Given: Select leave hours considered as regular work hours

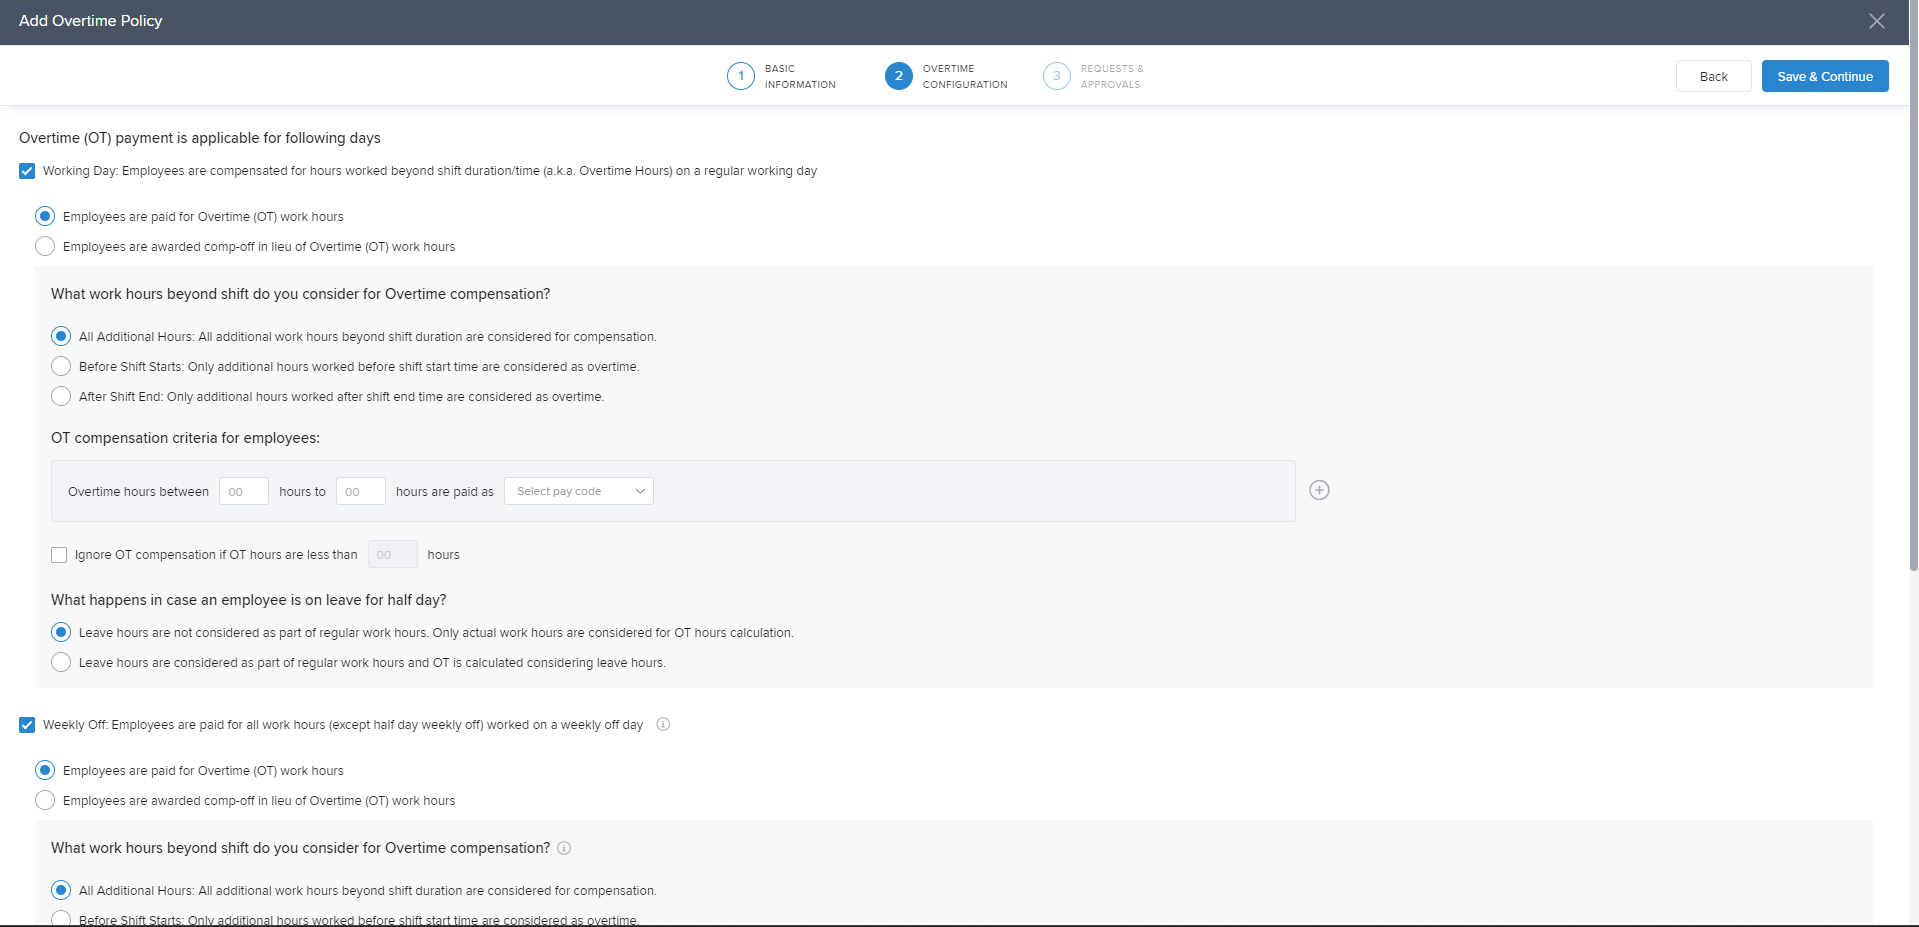Looking at the screenshot, I should [x=61, y=663].
